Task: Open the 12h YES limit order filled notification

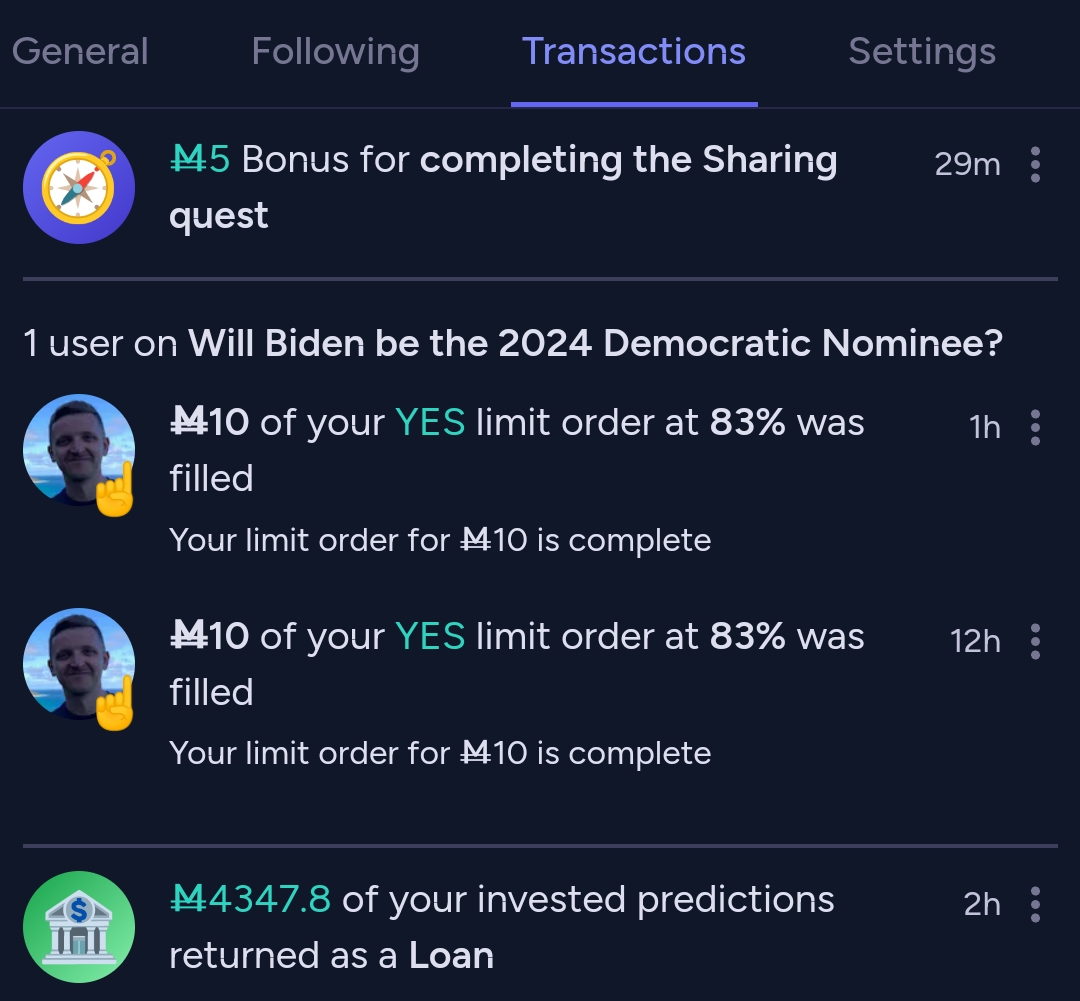Action: pyautogui.click(x=517, y=692)
